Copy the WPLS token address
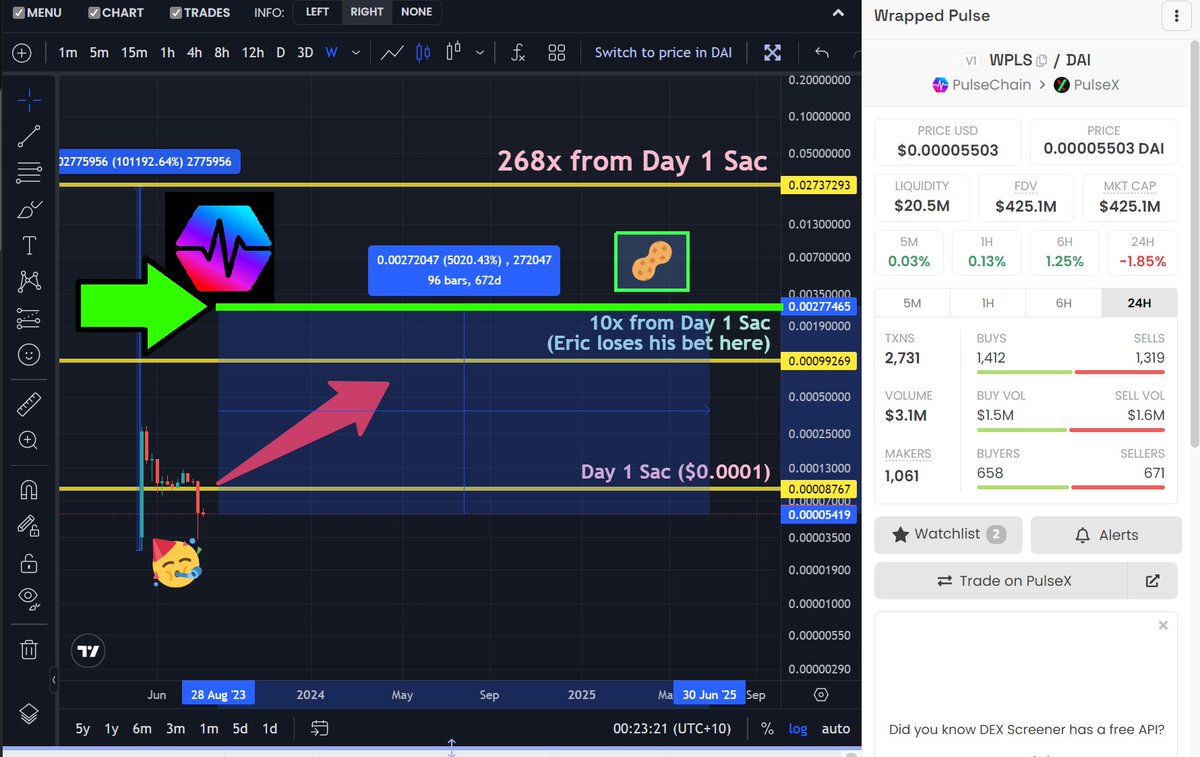The image size is (1200, 757). [x=1041, y=60]
